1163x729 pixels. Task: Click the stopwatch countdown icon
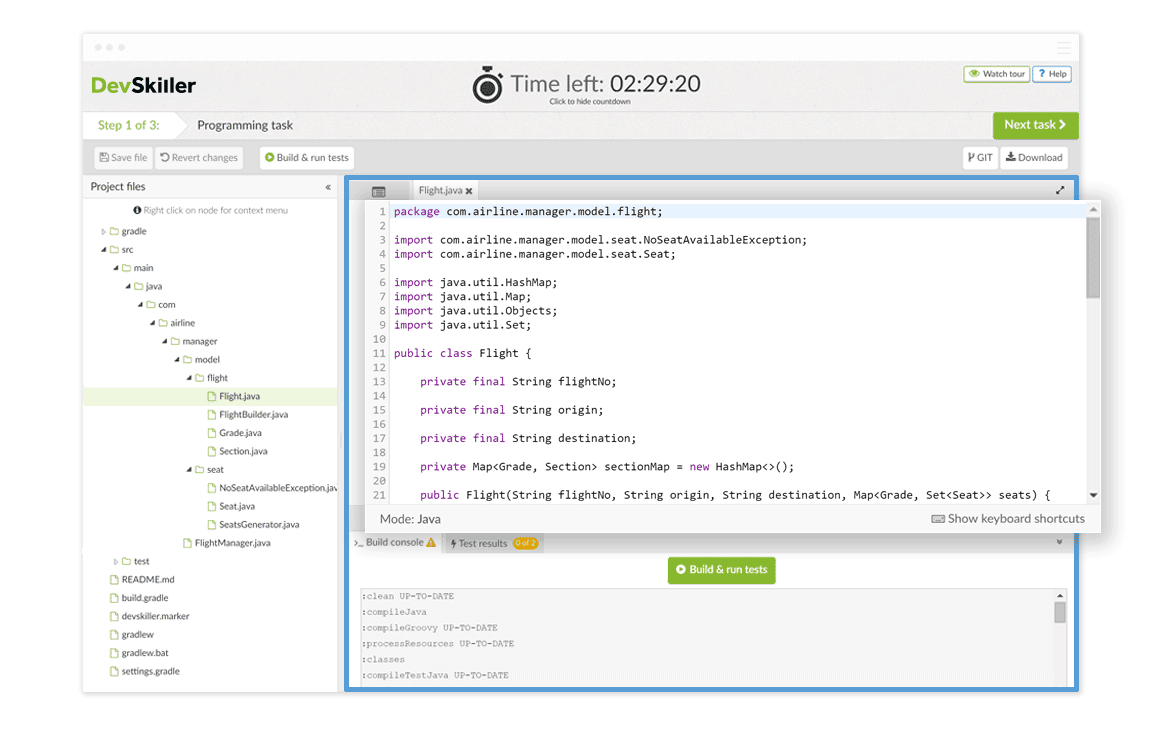click(x=487, y=85)
